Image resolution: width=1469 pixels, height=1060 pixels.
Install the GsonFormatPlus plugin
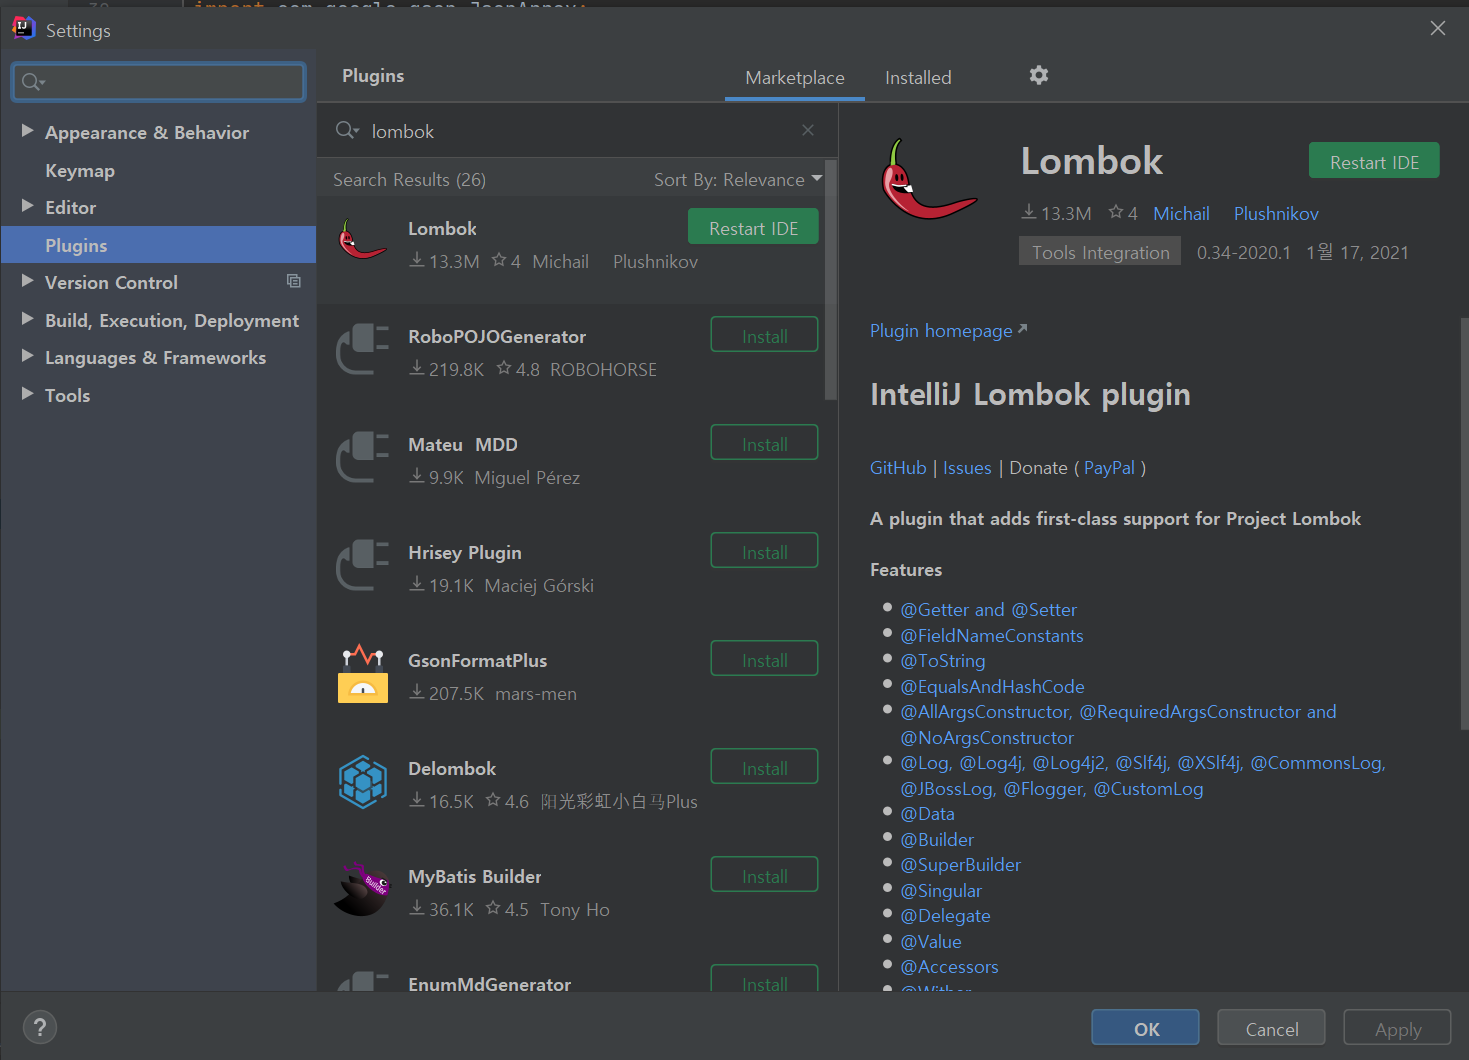coord(764,659)
